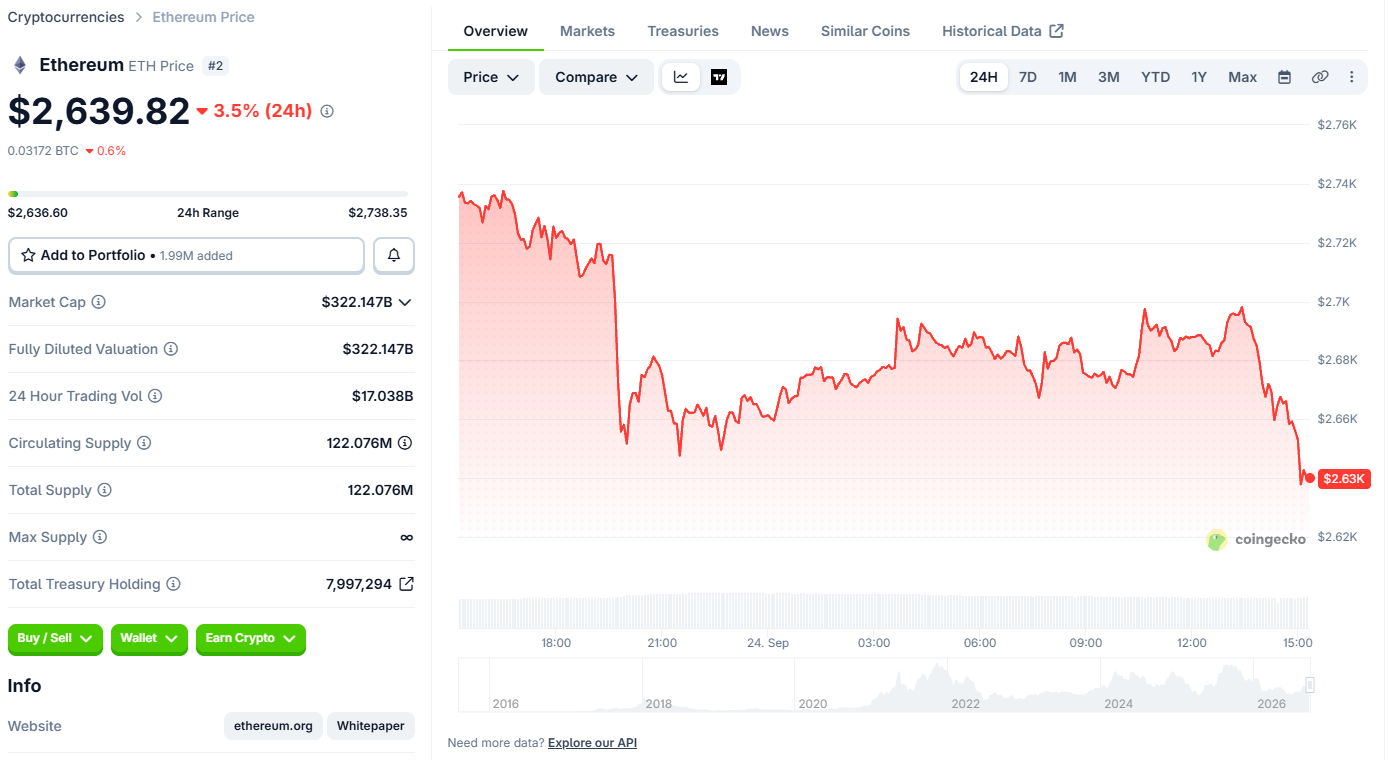Switch to the Overview tab
This screenshot has height=760, width=1390.
click(496, 31)
